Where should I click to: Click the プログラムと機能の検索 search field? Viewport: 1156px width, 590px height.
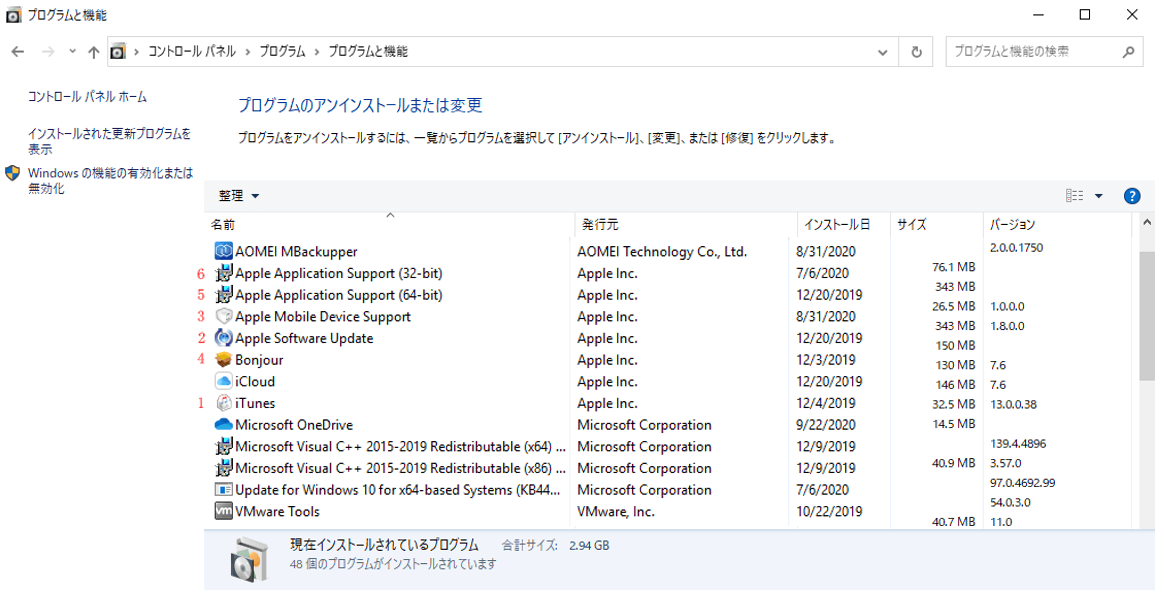[1034, 52]
